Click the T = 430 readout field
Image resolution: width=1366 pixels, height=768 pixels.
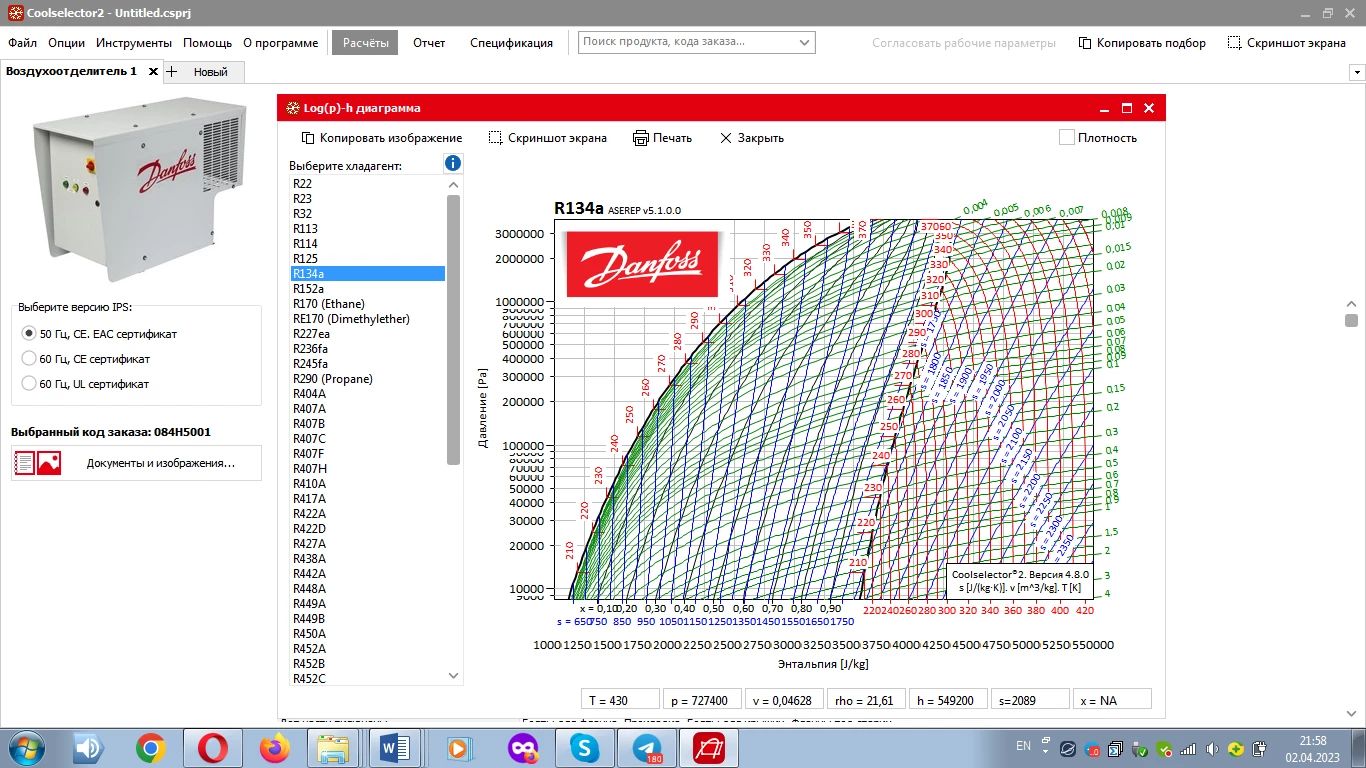click(619, 700)
